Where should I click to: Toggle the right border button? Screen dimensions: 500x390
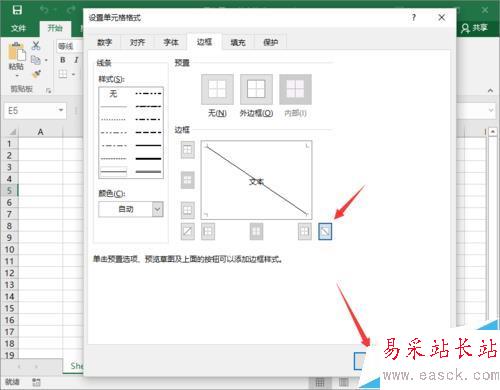tap(305, 231)
